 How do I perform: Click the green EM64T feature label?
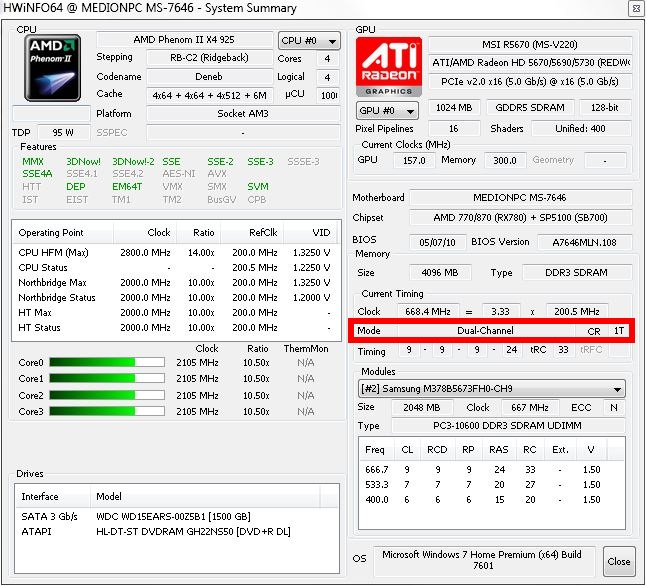pos(127,187)
